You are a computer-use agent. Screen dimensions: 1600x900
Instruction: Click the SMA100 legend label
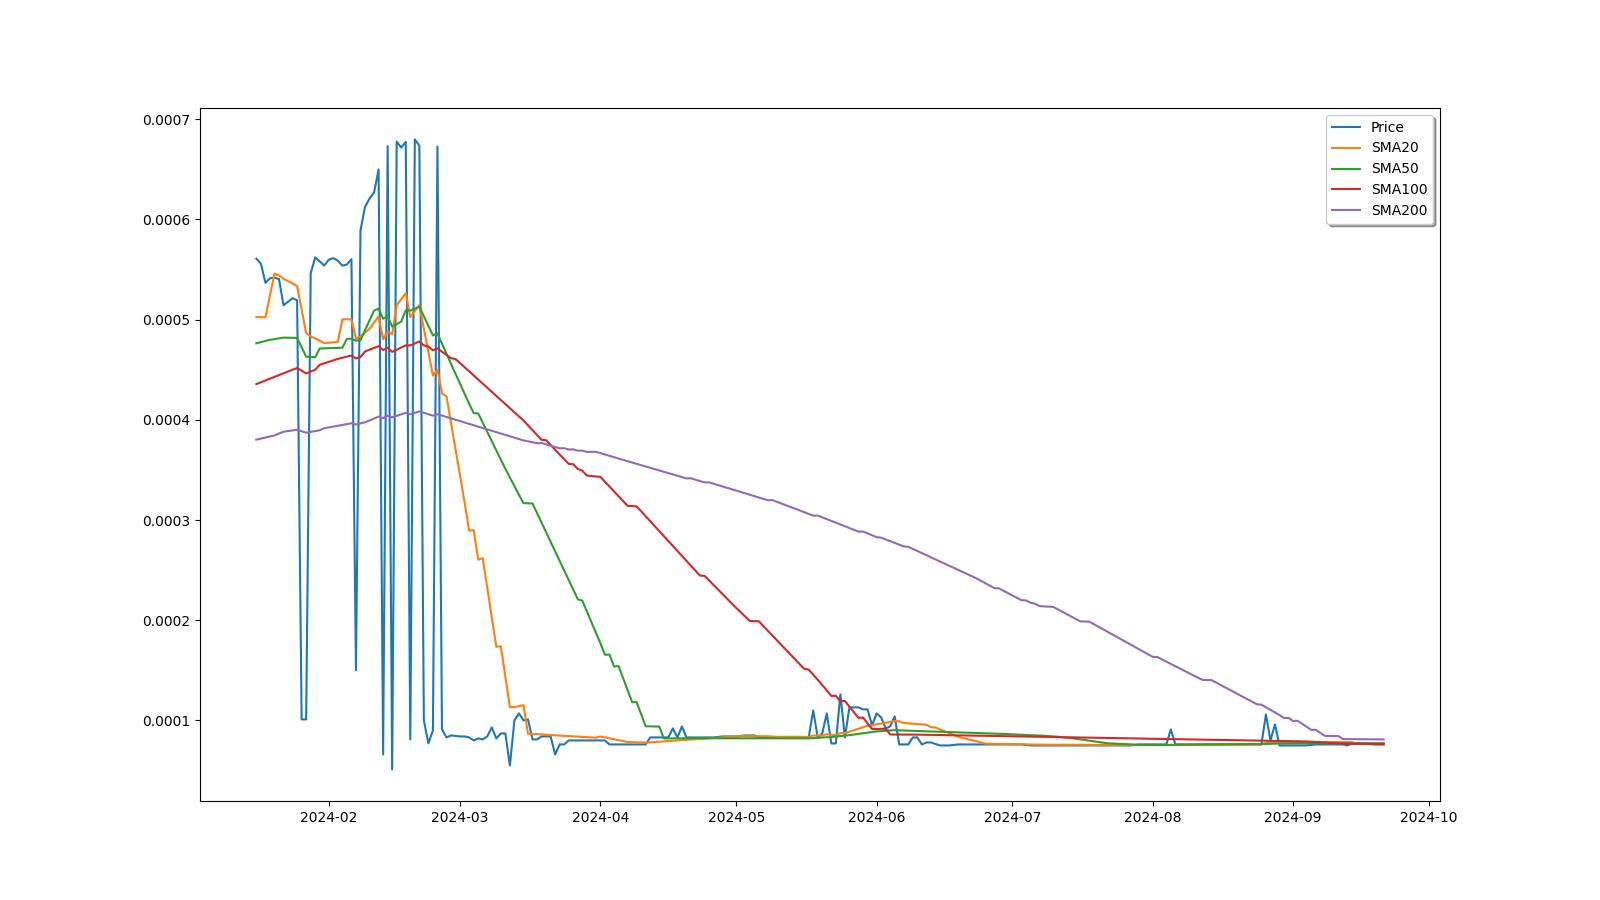pos(1399,189)
